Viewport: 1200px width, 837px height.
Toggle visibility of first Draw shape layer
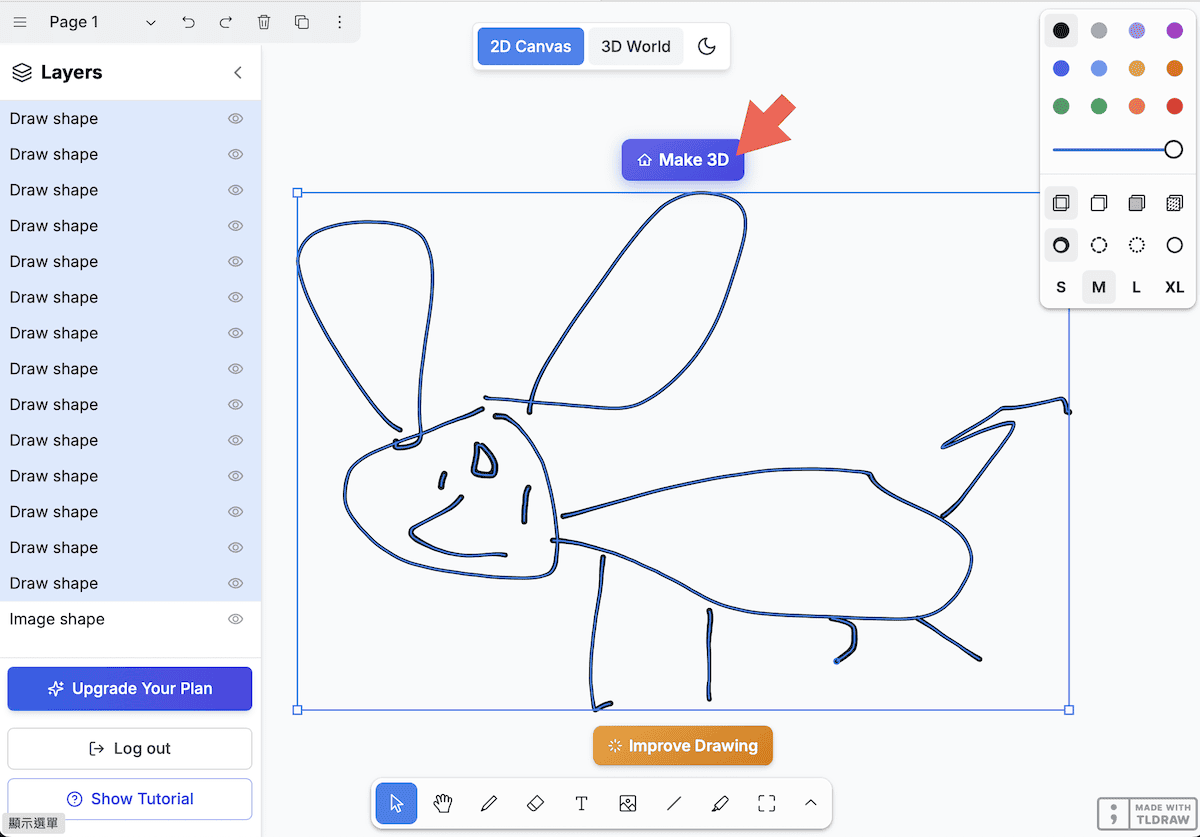236,118
